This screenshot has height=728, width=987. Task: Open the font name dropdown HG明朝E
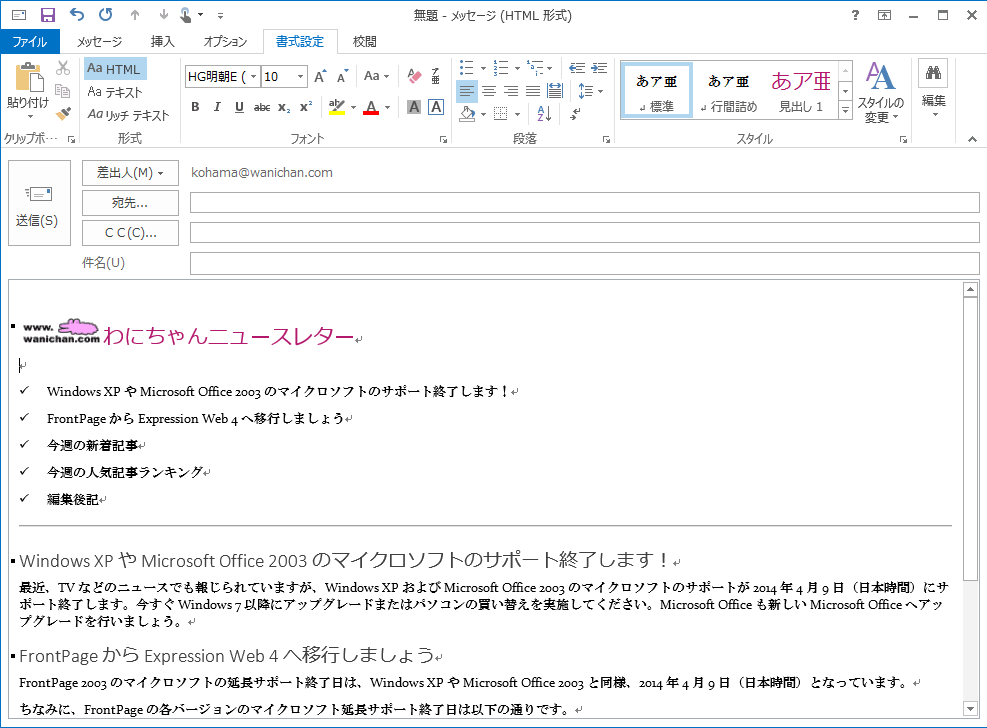point(253,77)
